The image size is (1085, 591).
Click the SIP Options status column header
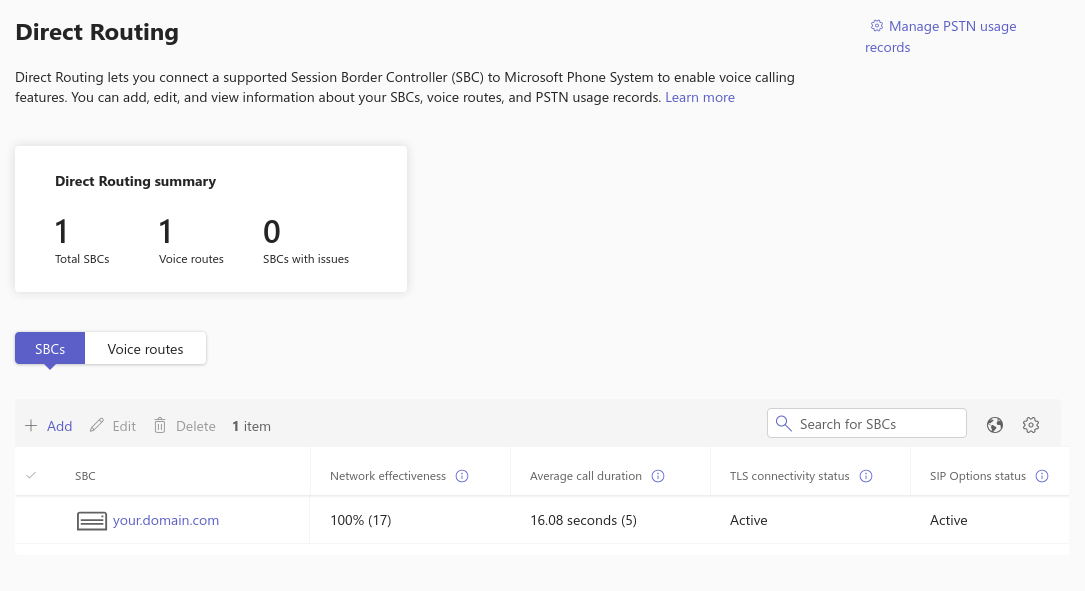[978, 476]
